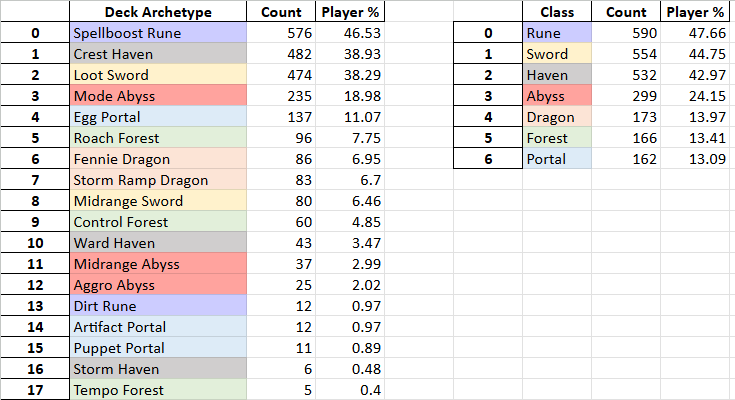735x400 pixels.
Task: Click the Portal class count 162
Action: point(626,159)
